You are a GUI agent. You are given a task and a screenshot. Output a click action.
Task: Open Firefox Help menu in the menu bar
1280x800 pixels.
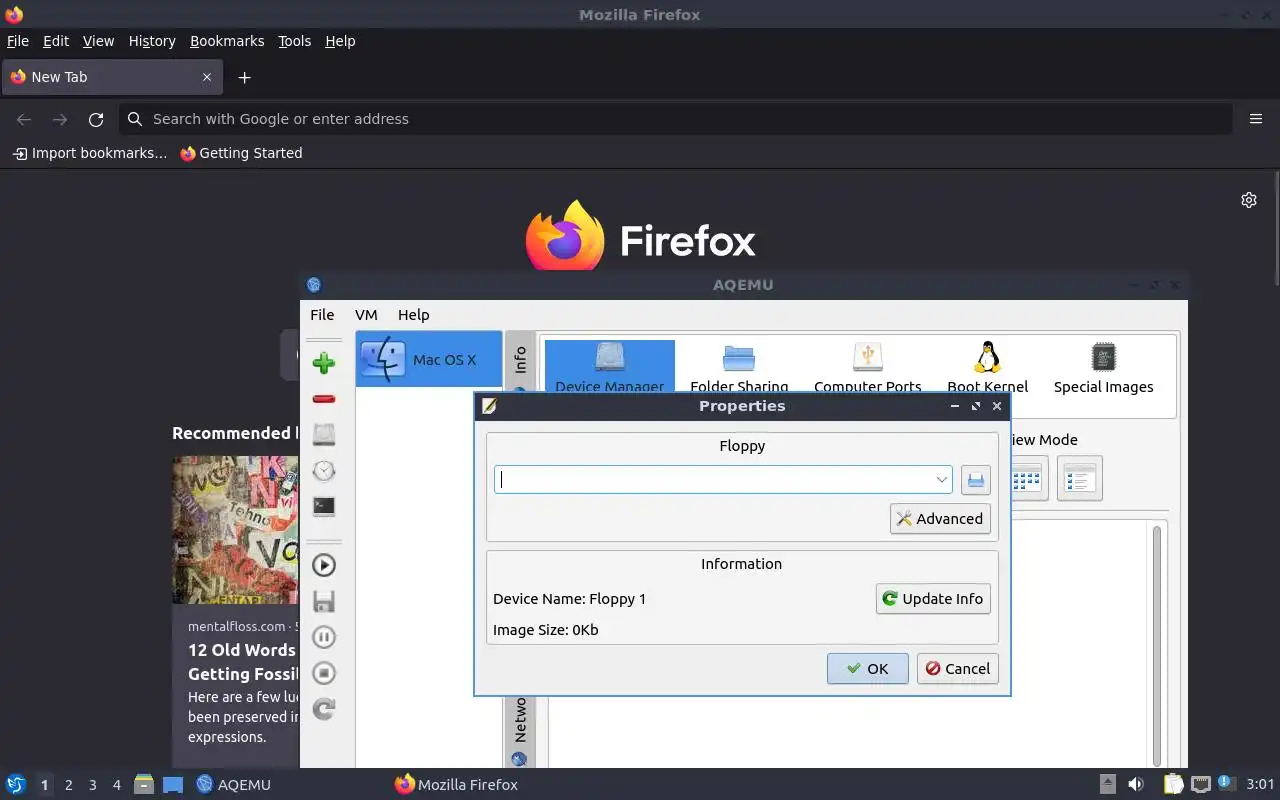(340, 41)
